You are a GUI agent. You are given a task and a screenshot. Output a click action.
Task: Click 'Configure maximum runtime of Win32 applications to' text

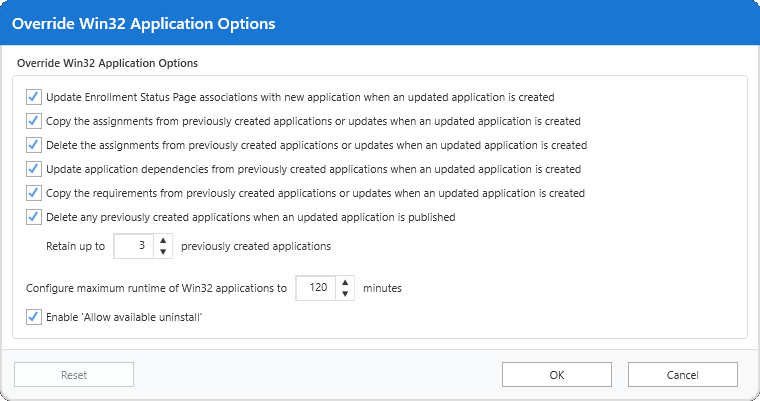tap(157, 288)
